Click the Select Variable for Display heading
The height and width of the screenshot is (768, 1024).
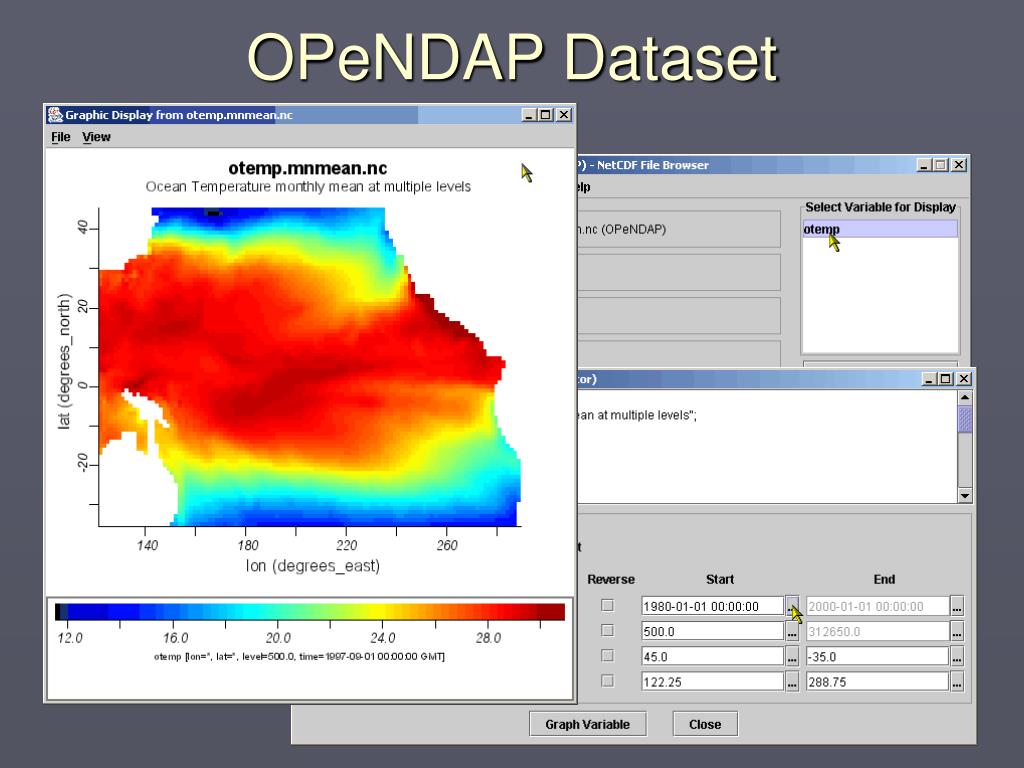(x=880, y=207)
